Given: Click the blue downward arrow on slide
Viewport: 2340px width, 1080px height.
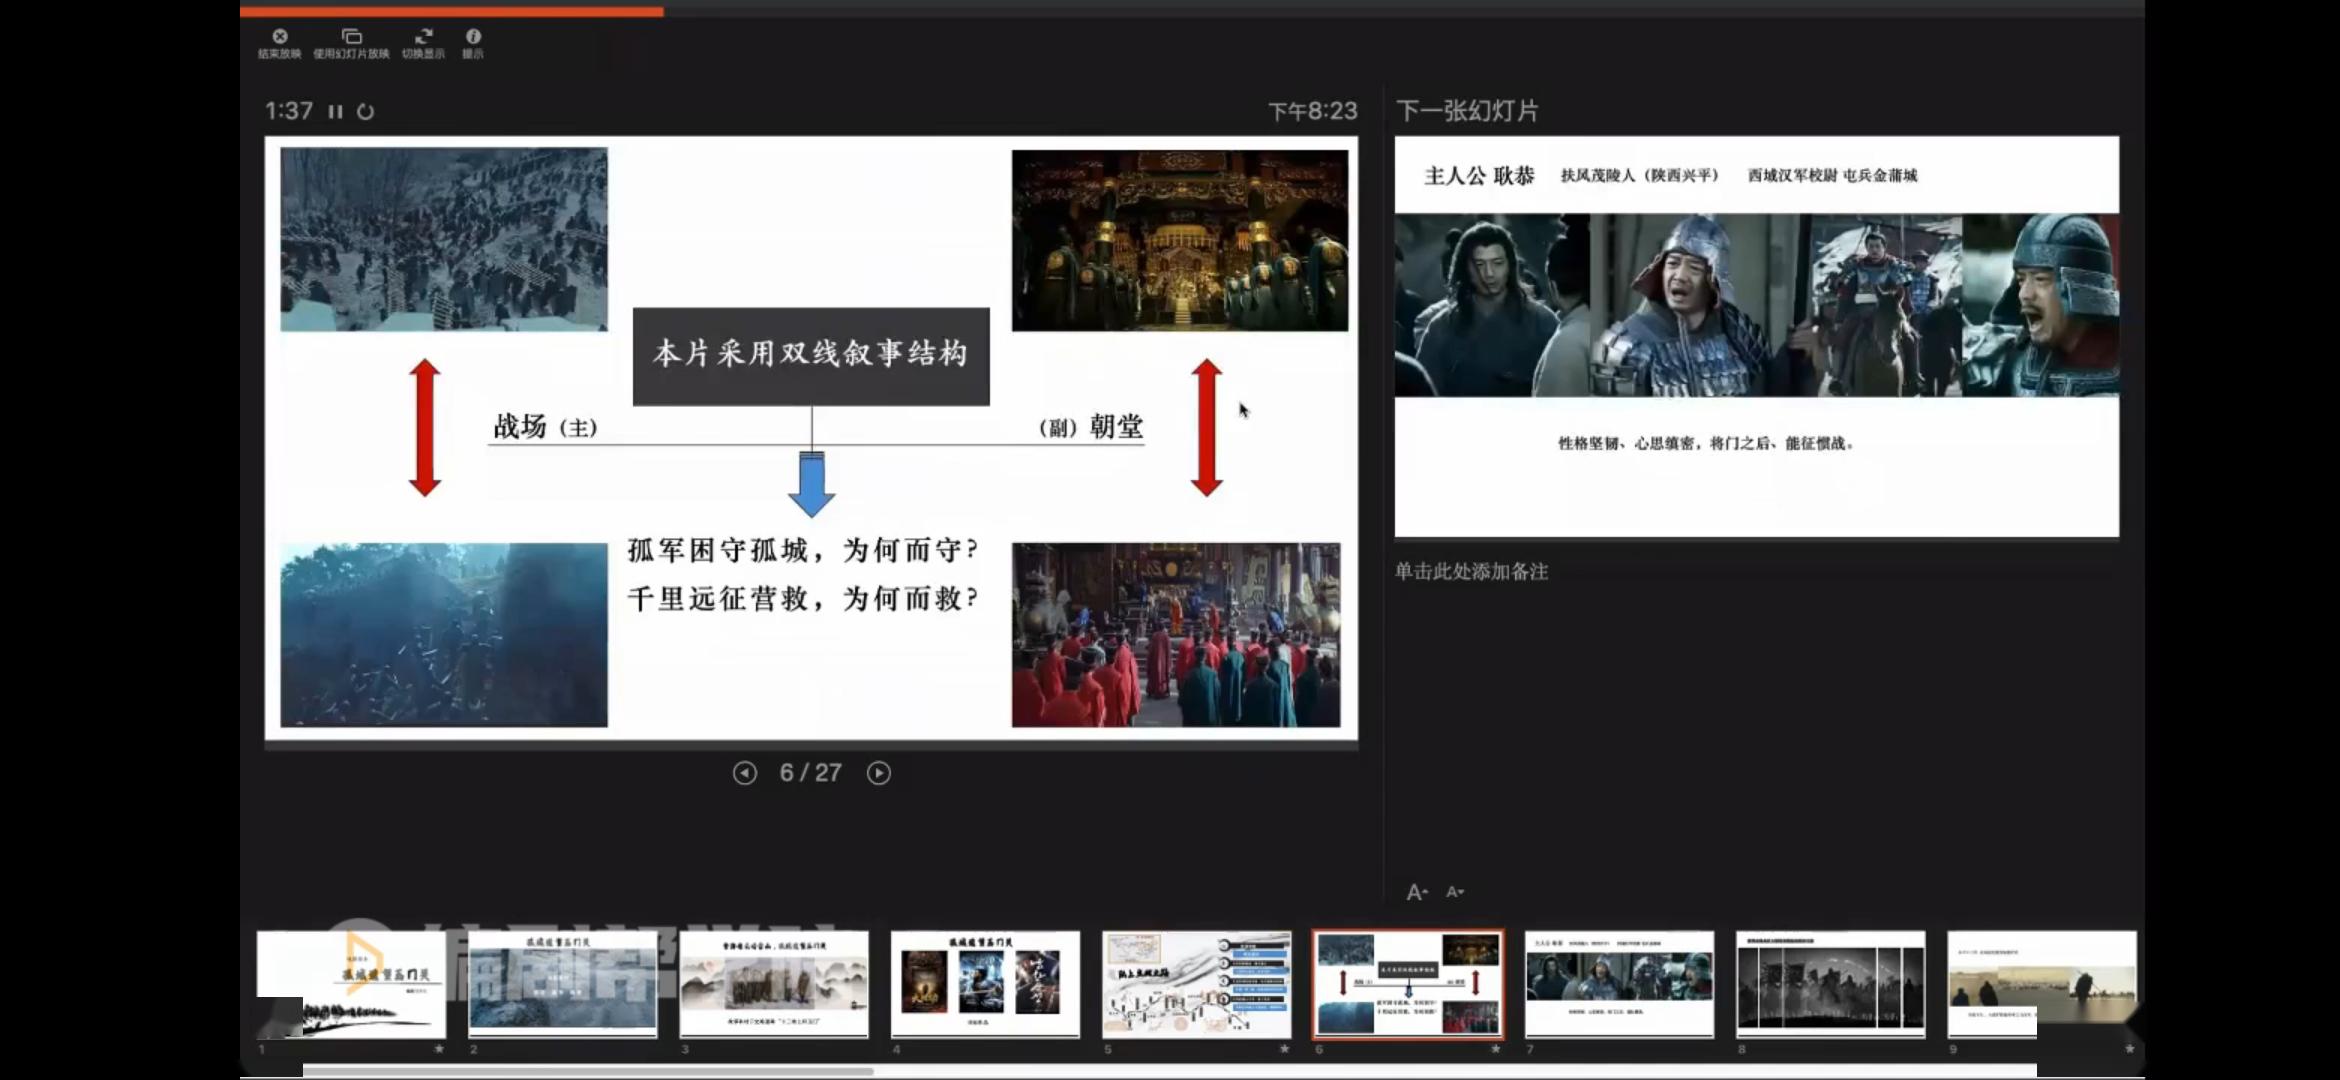Looking at the screenshot, I should [x=812, y=484].
